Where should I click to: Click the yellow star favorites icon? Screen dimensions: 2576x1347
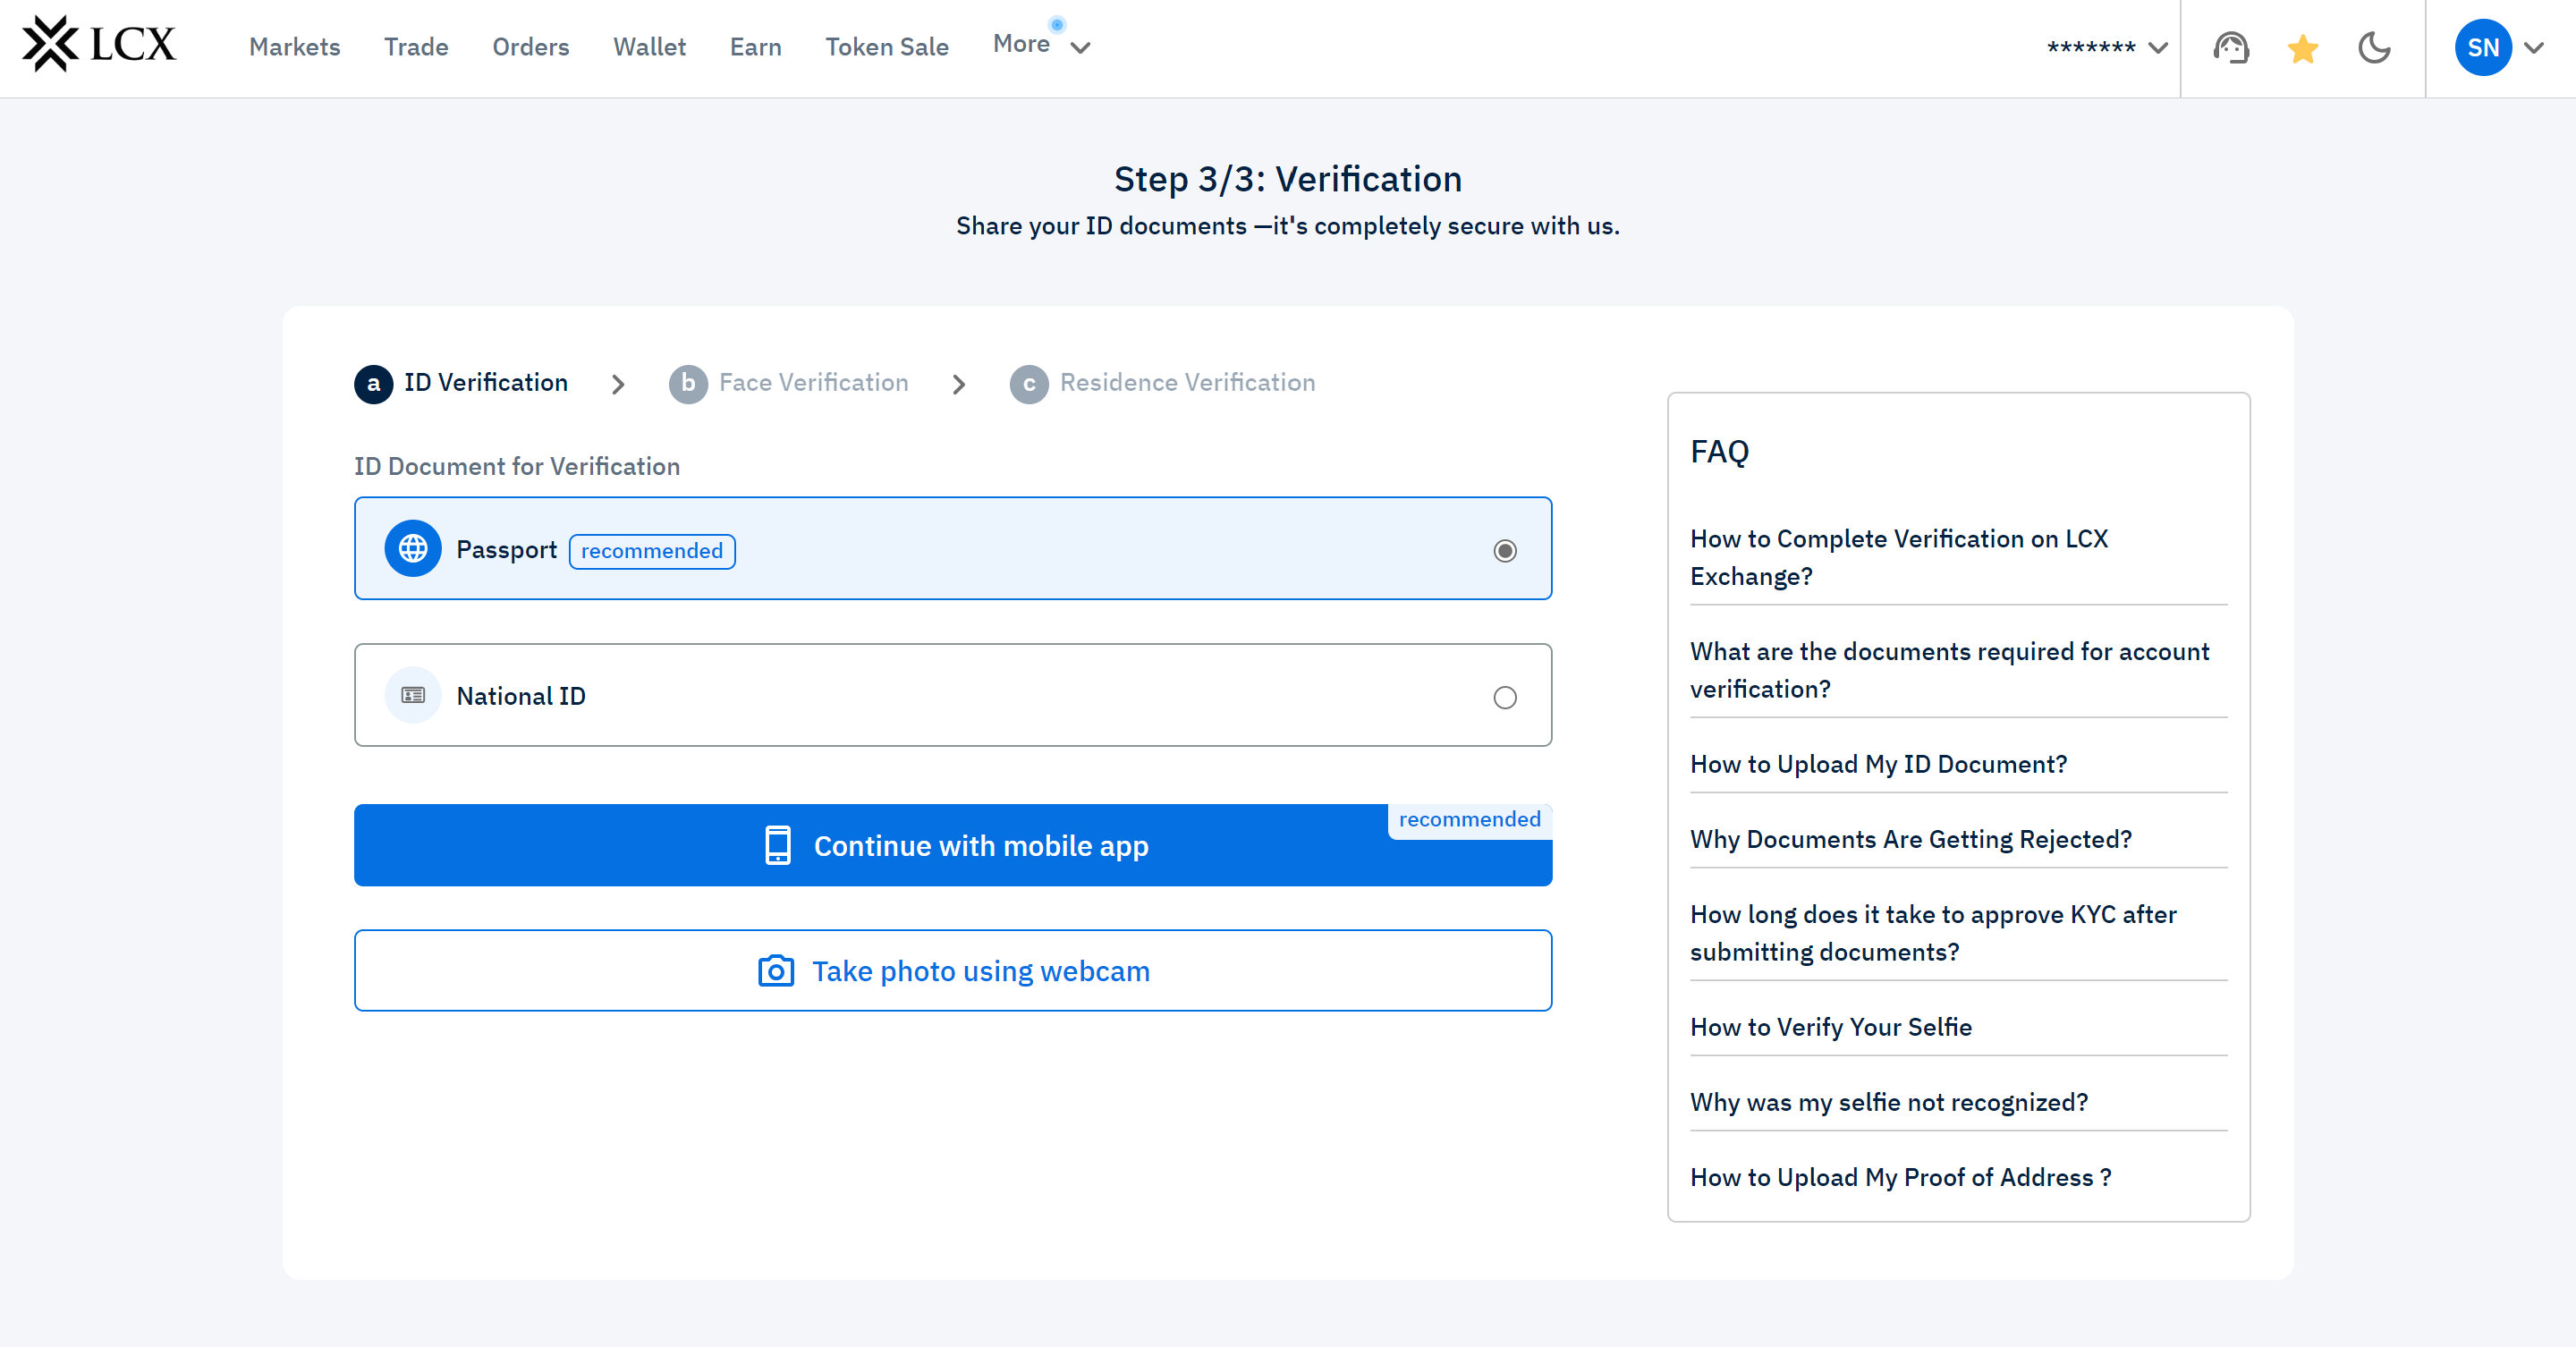pyautogui.click(x=2302, y=48)
